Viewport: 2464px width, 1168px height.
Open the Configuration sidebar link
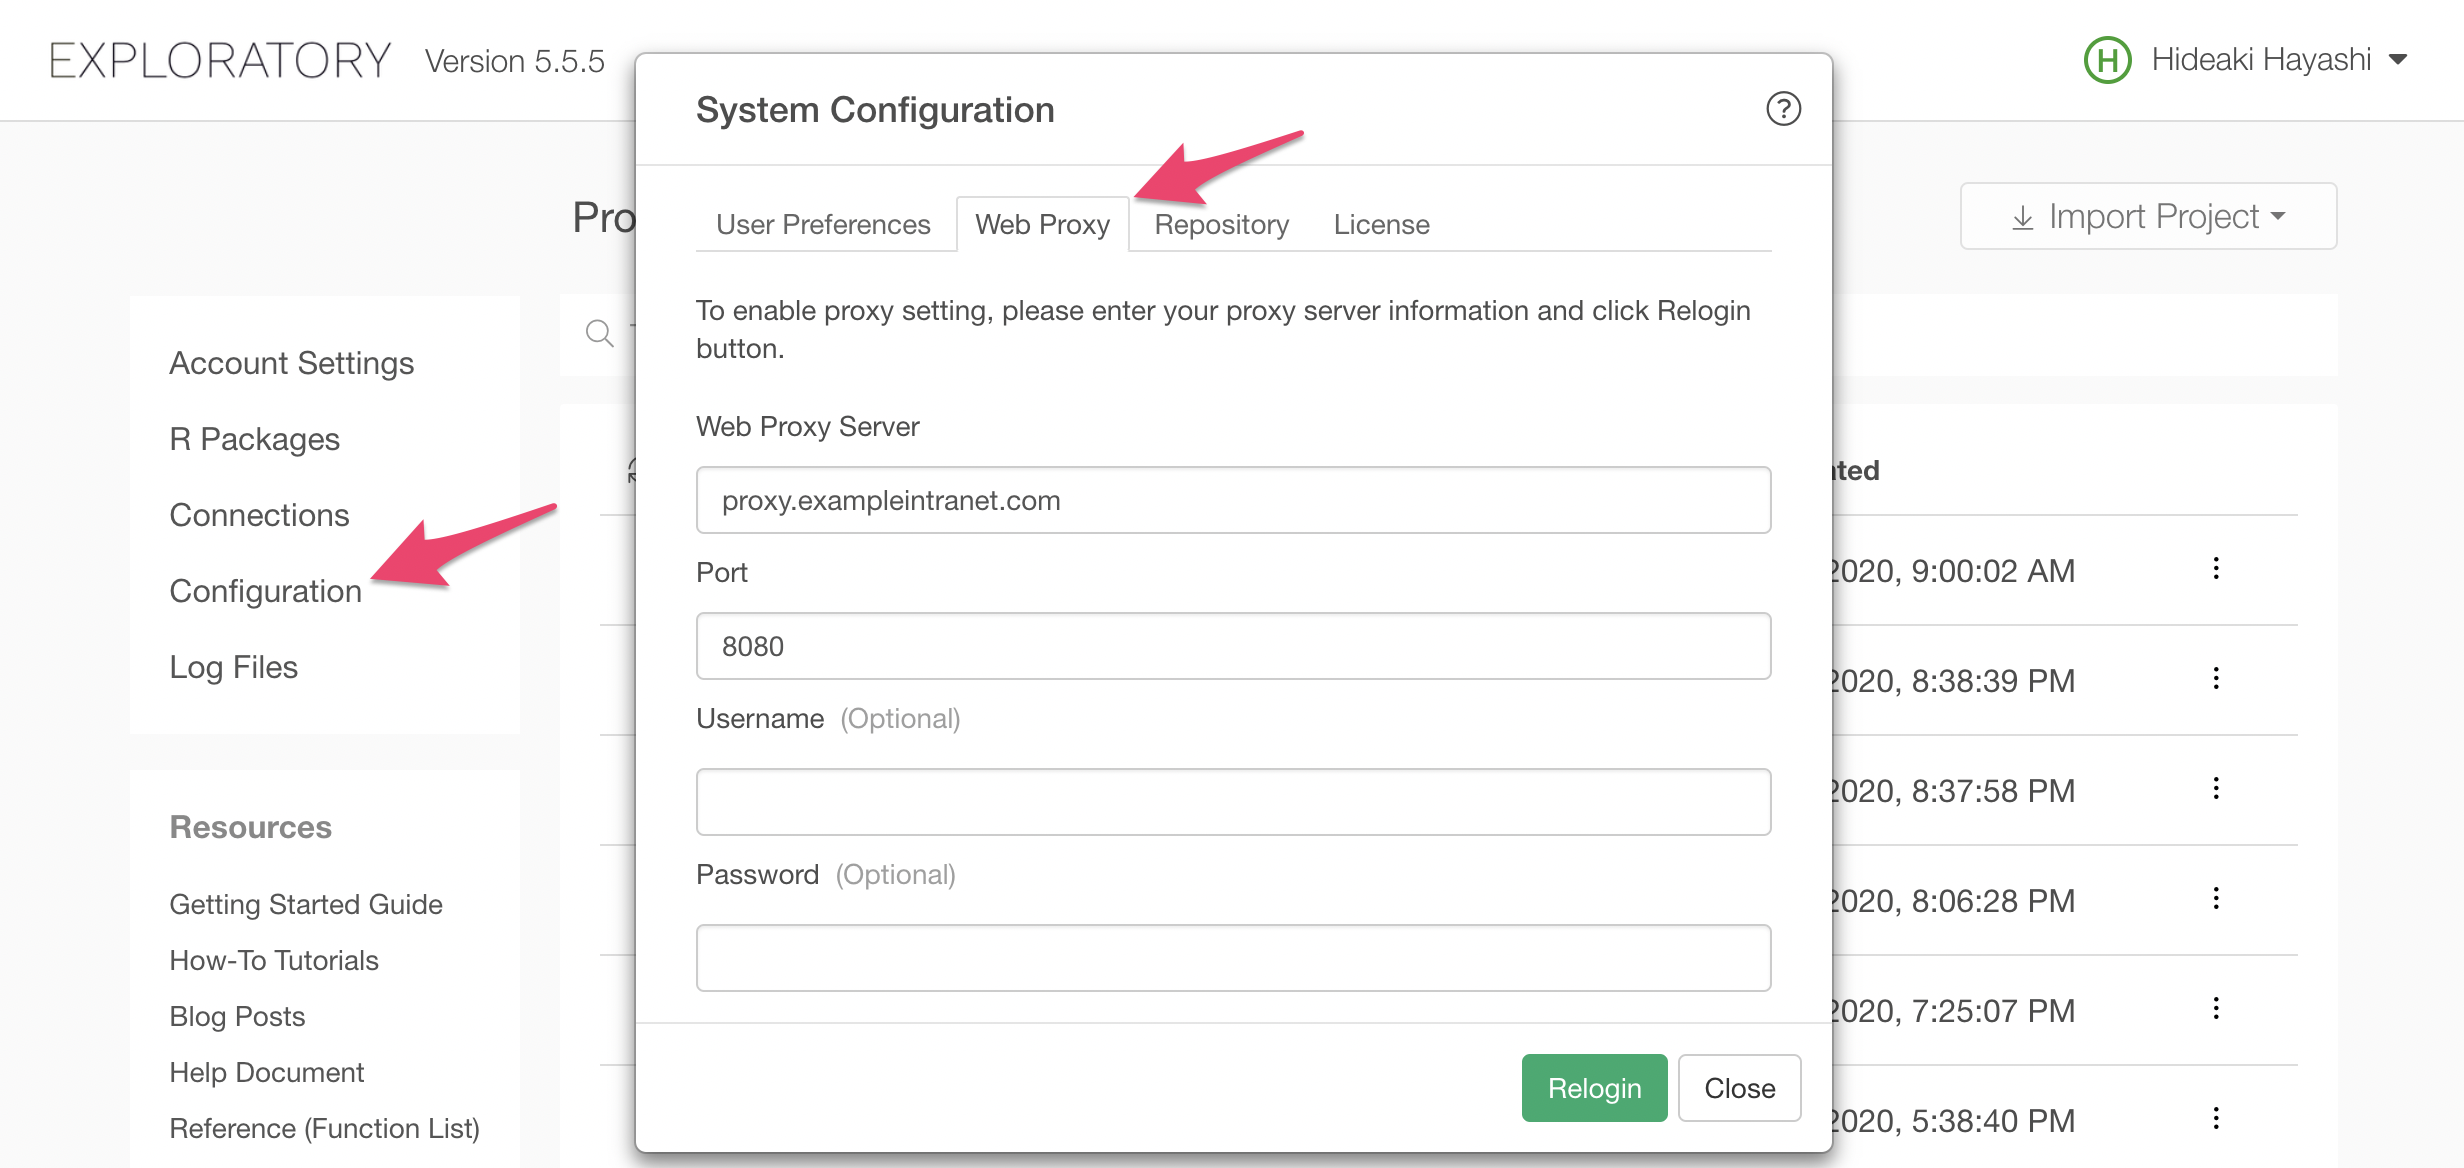click(x=265, y=591)
